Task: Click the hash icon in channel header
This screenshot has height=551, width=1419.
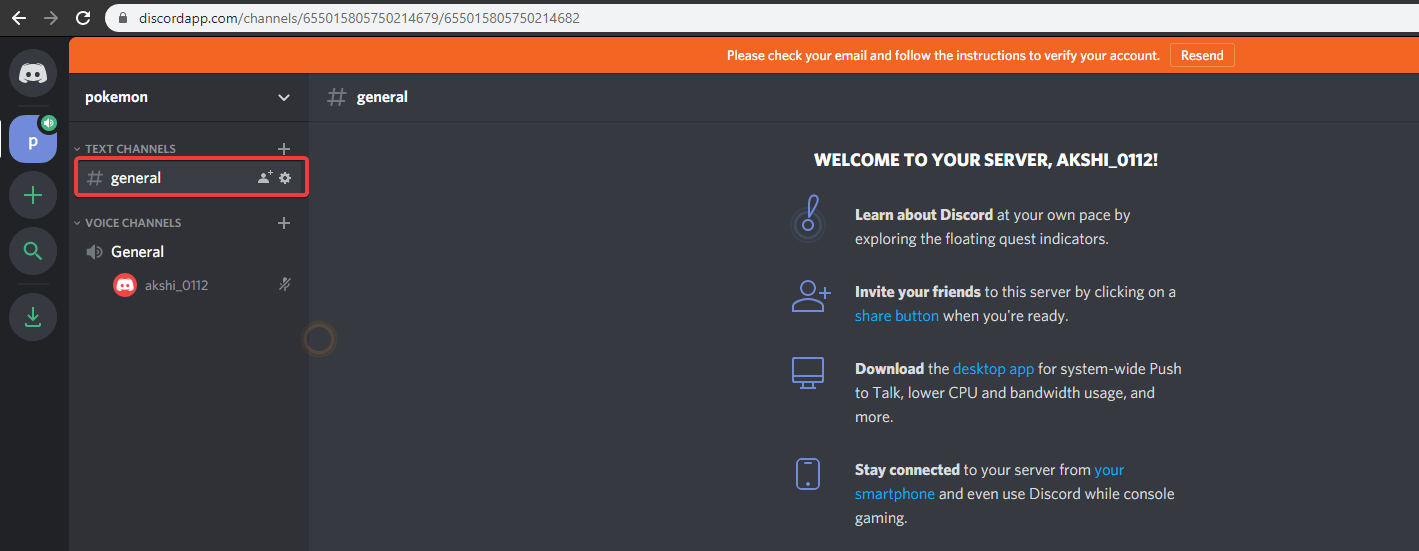Action: (x=338, y=97)
